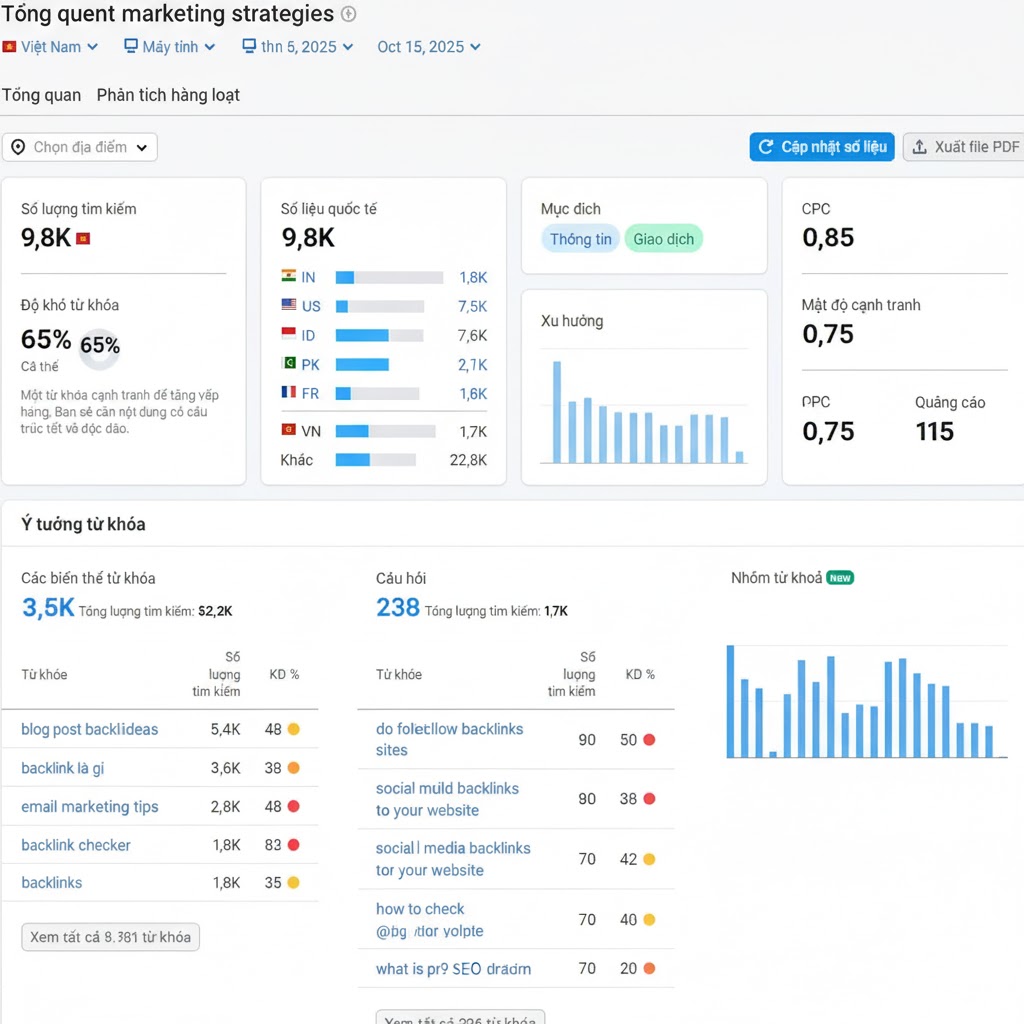Open the Chọn địa điểm dropdown
This screenshot has width=1024, height=1024.
80,146
